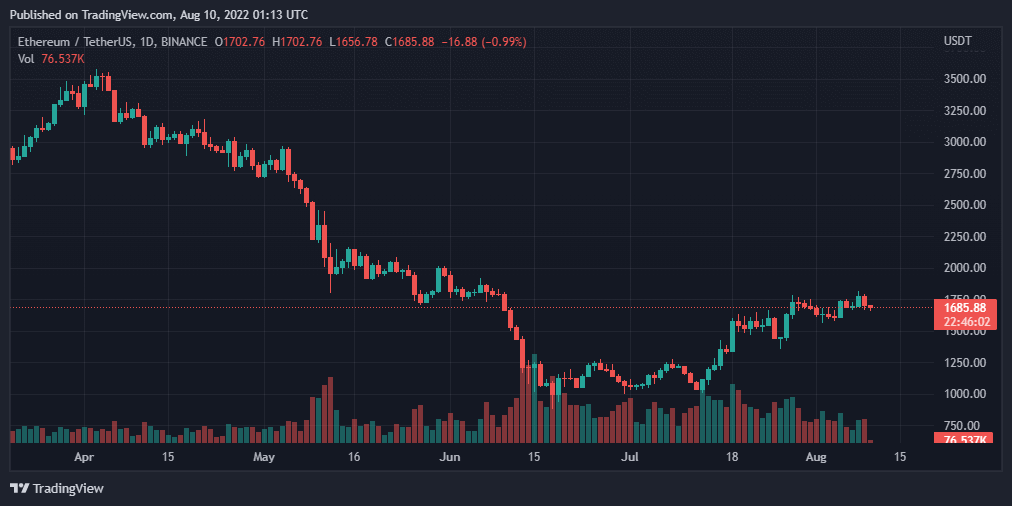This screenshot has height=506, width=1012.
Task: Select the May marker on time axis
Action: [263, 457]
